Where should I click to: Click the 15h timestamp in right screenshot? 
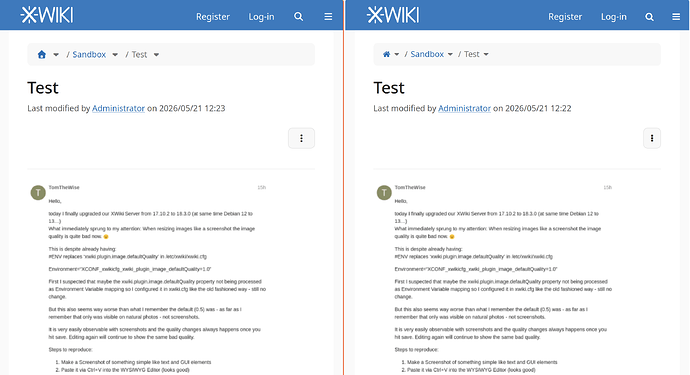[607, 188]
